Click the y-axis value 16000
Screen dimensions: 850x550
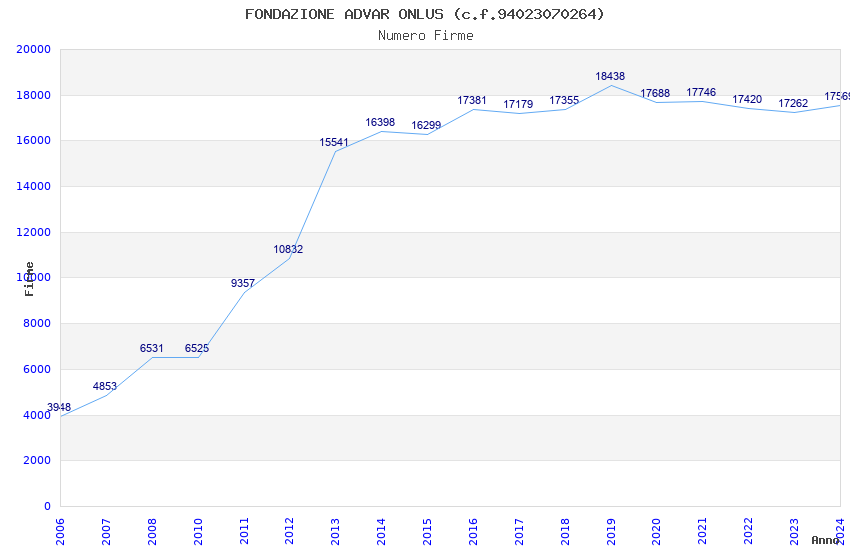click(x=34, y=140)
